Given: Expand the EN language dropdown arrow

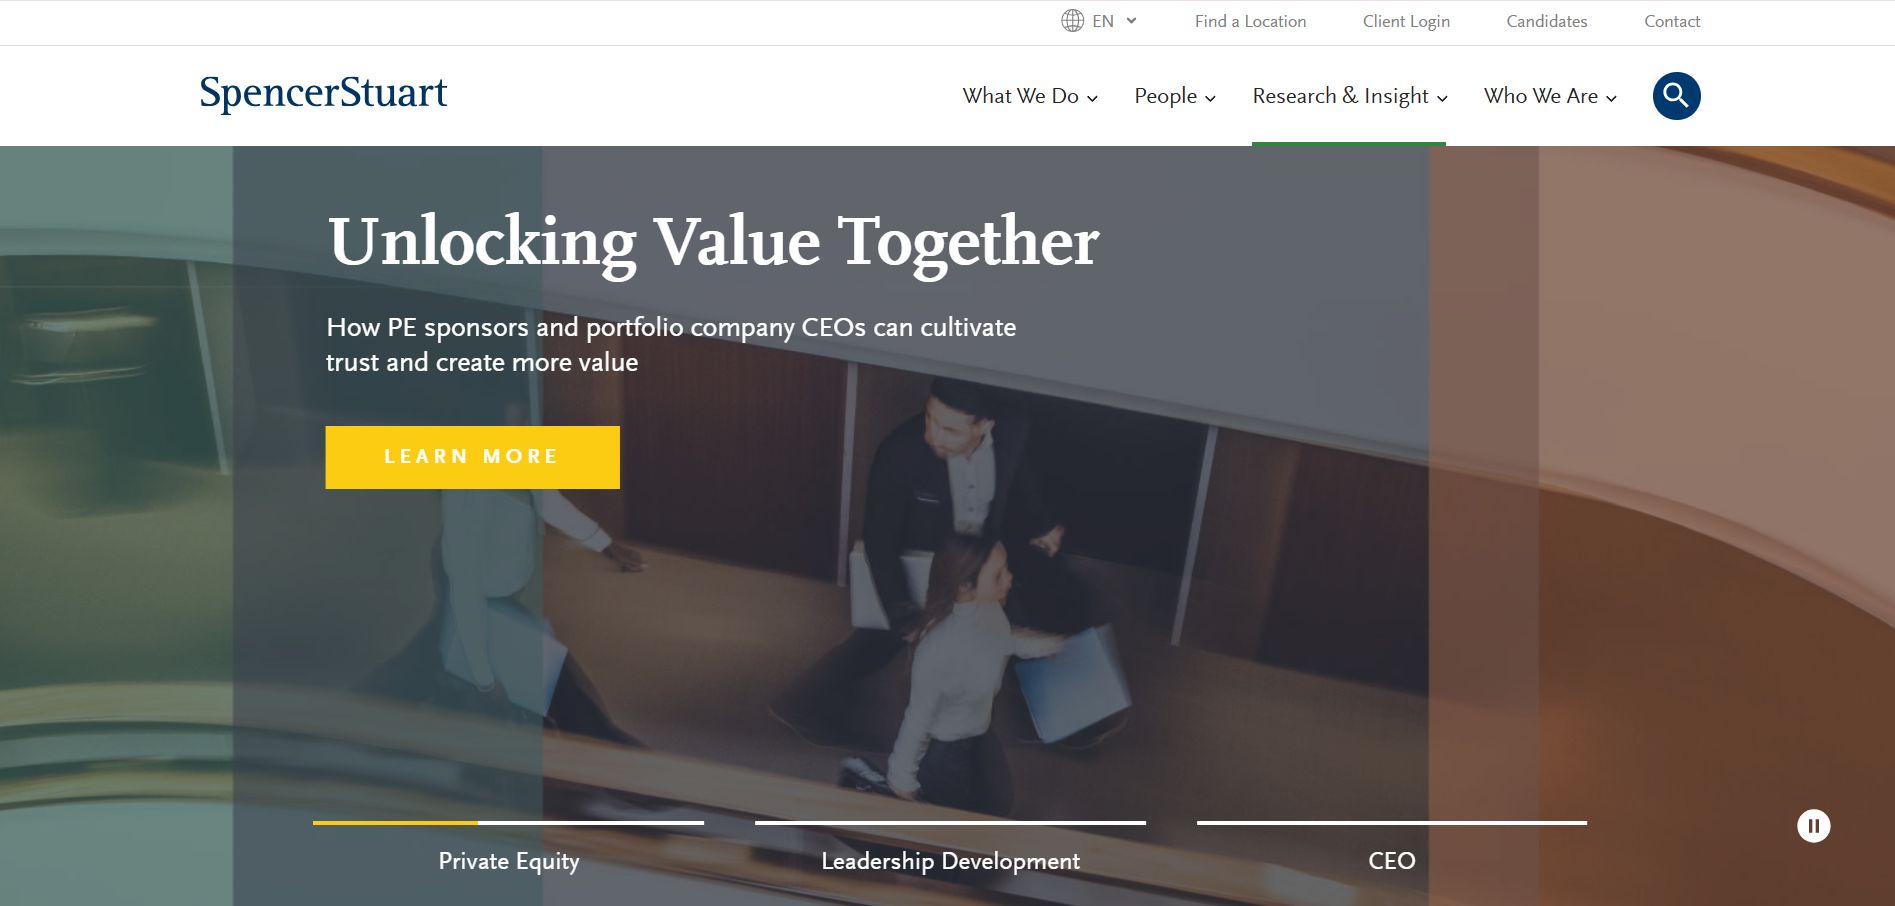Looking at the screenshot, I should (x=1131, y=21).
